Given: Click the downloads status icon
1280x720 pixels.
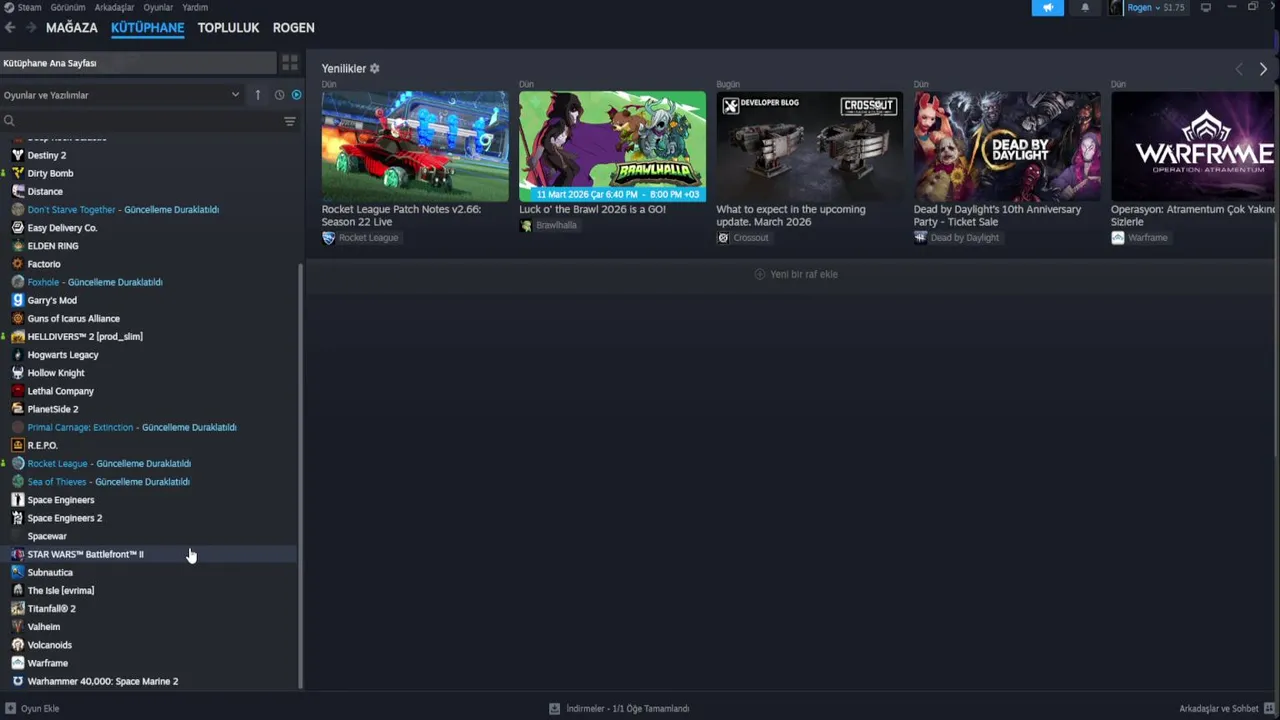Looking at the screenshot, I should pos(555,708).
